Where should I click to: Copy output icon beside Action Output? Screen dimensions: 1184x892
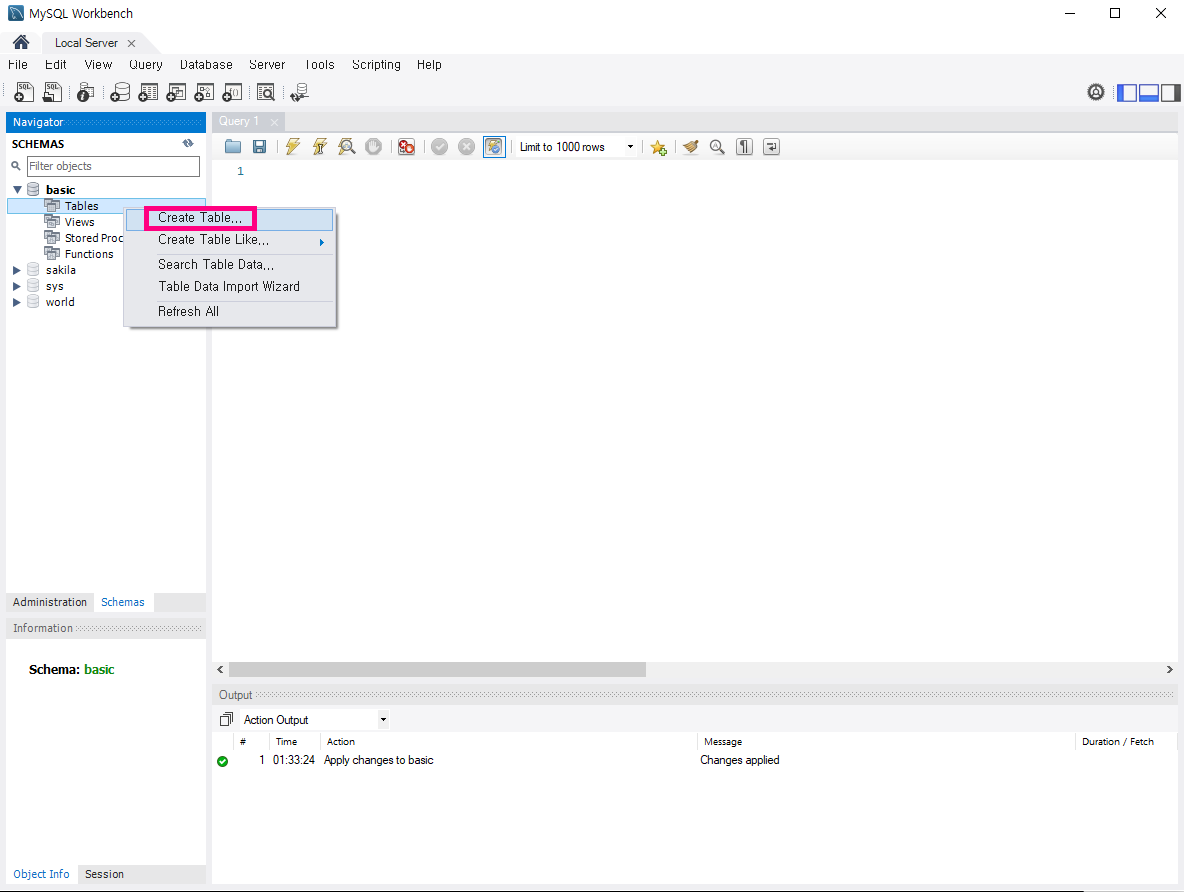coord(226,719)
